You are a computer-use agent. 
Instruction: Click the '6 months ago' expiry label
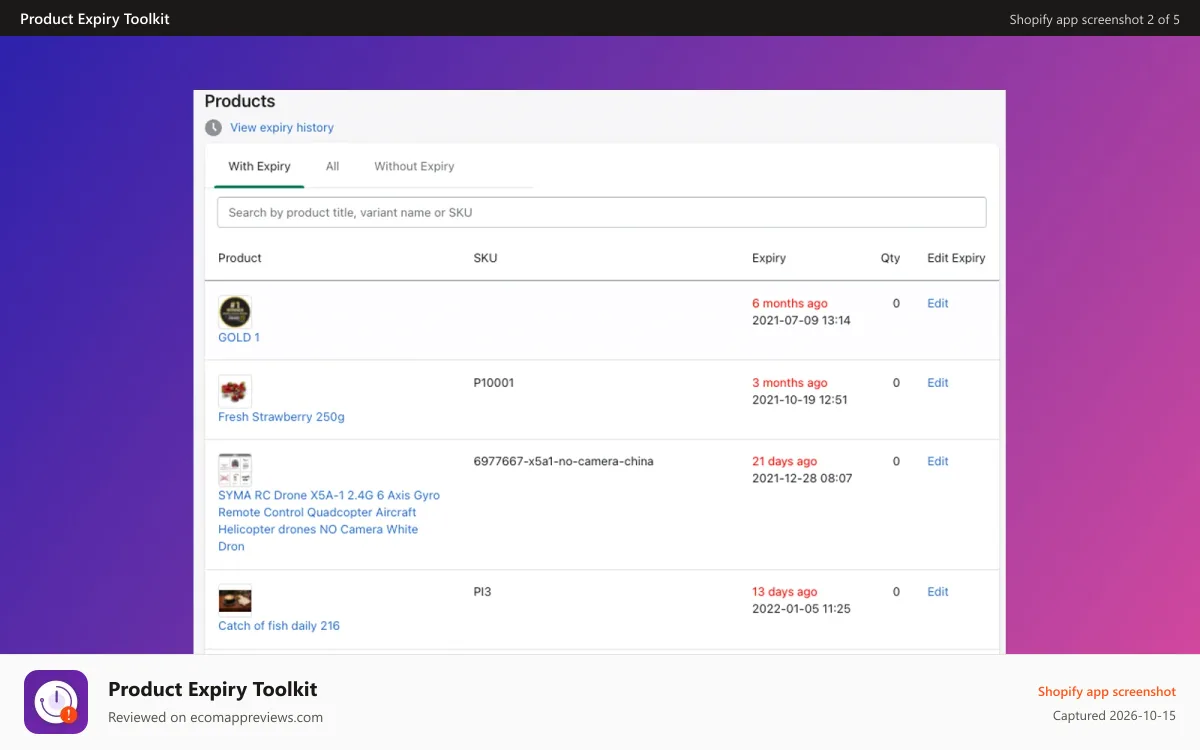pos(790,303)
